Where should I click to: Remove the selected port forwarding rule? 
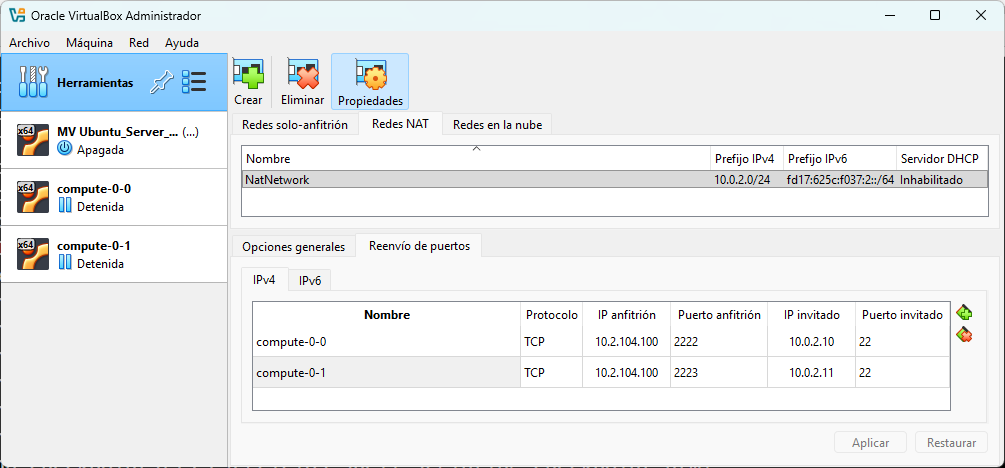(964, 334)
